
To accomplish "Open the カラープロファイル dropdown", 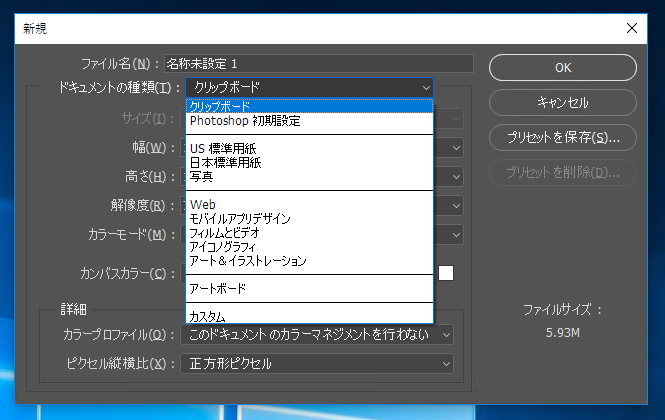I will pyautogui.click(x=317, y=335).
